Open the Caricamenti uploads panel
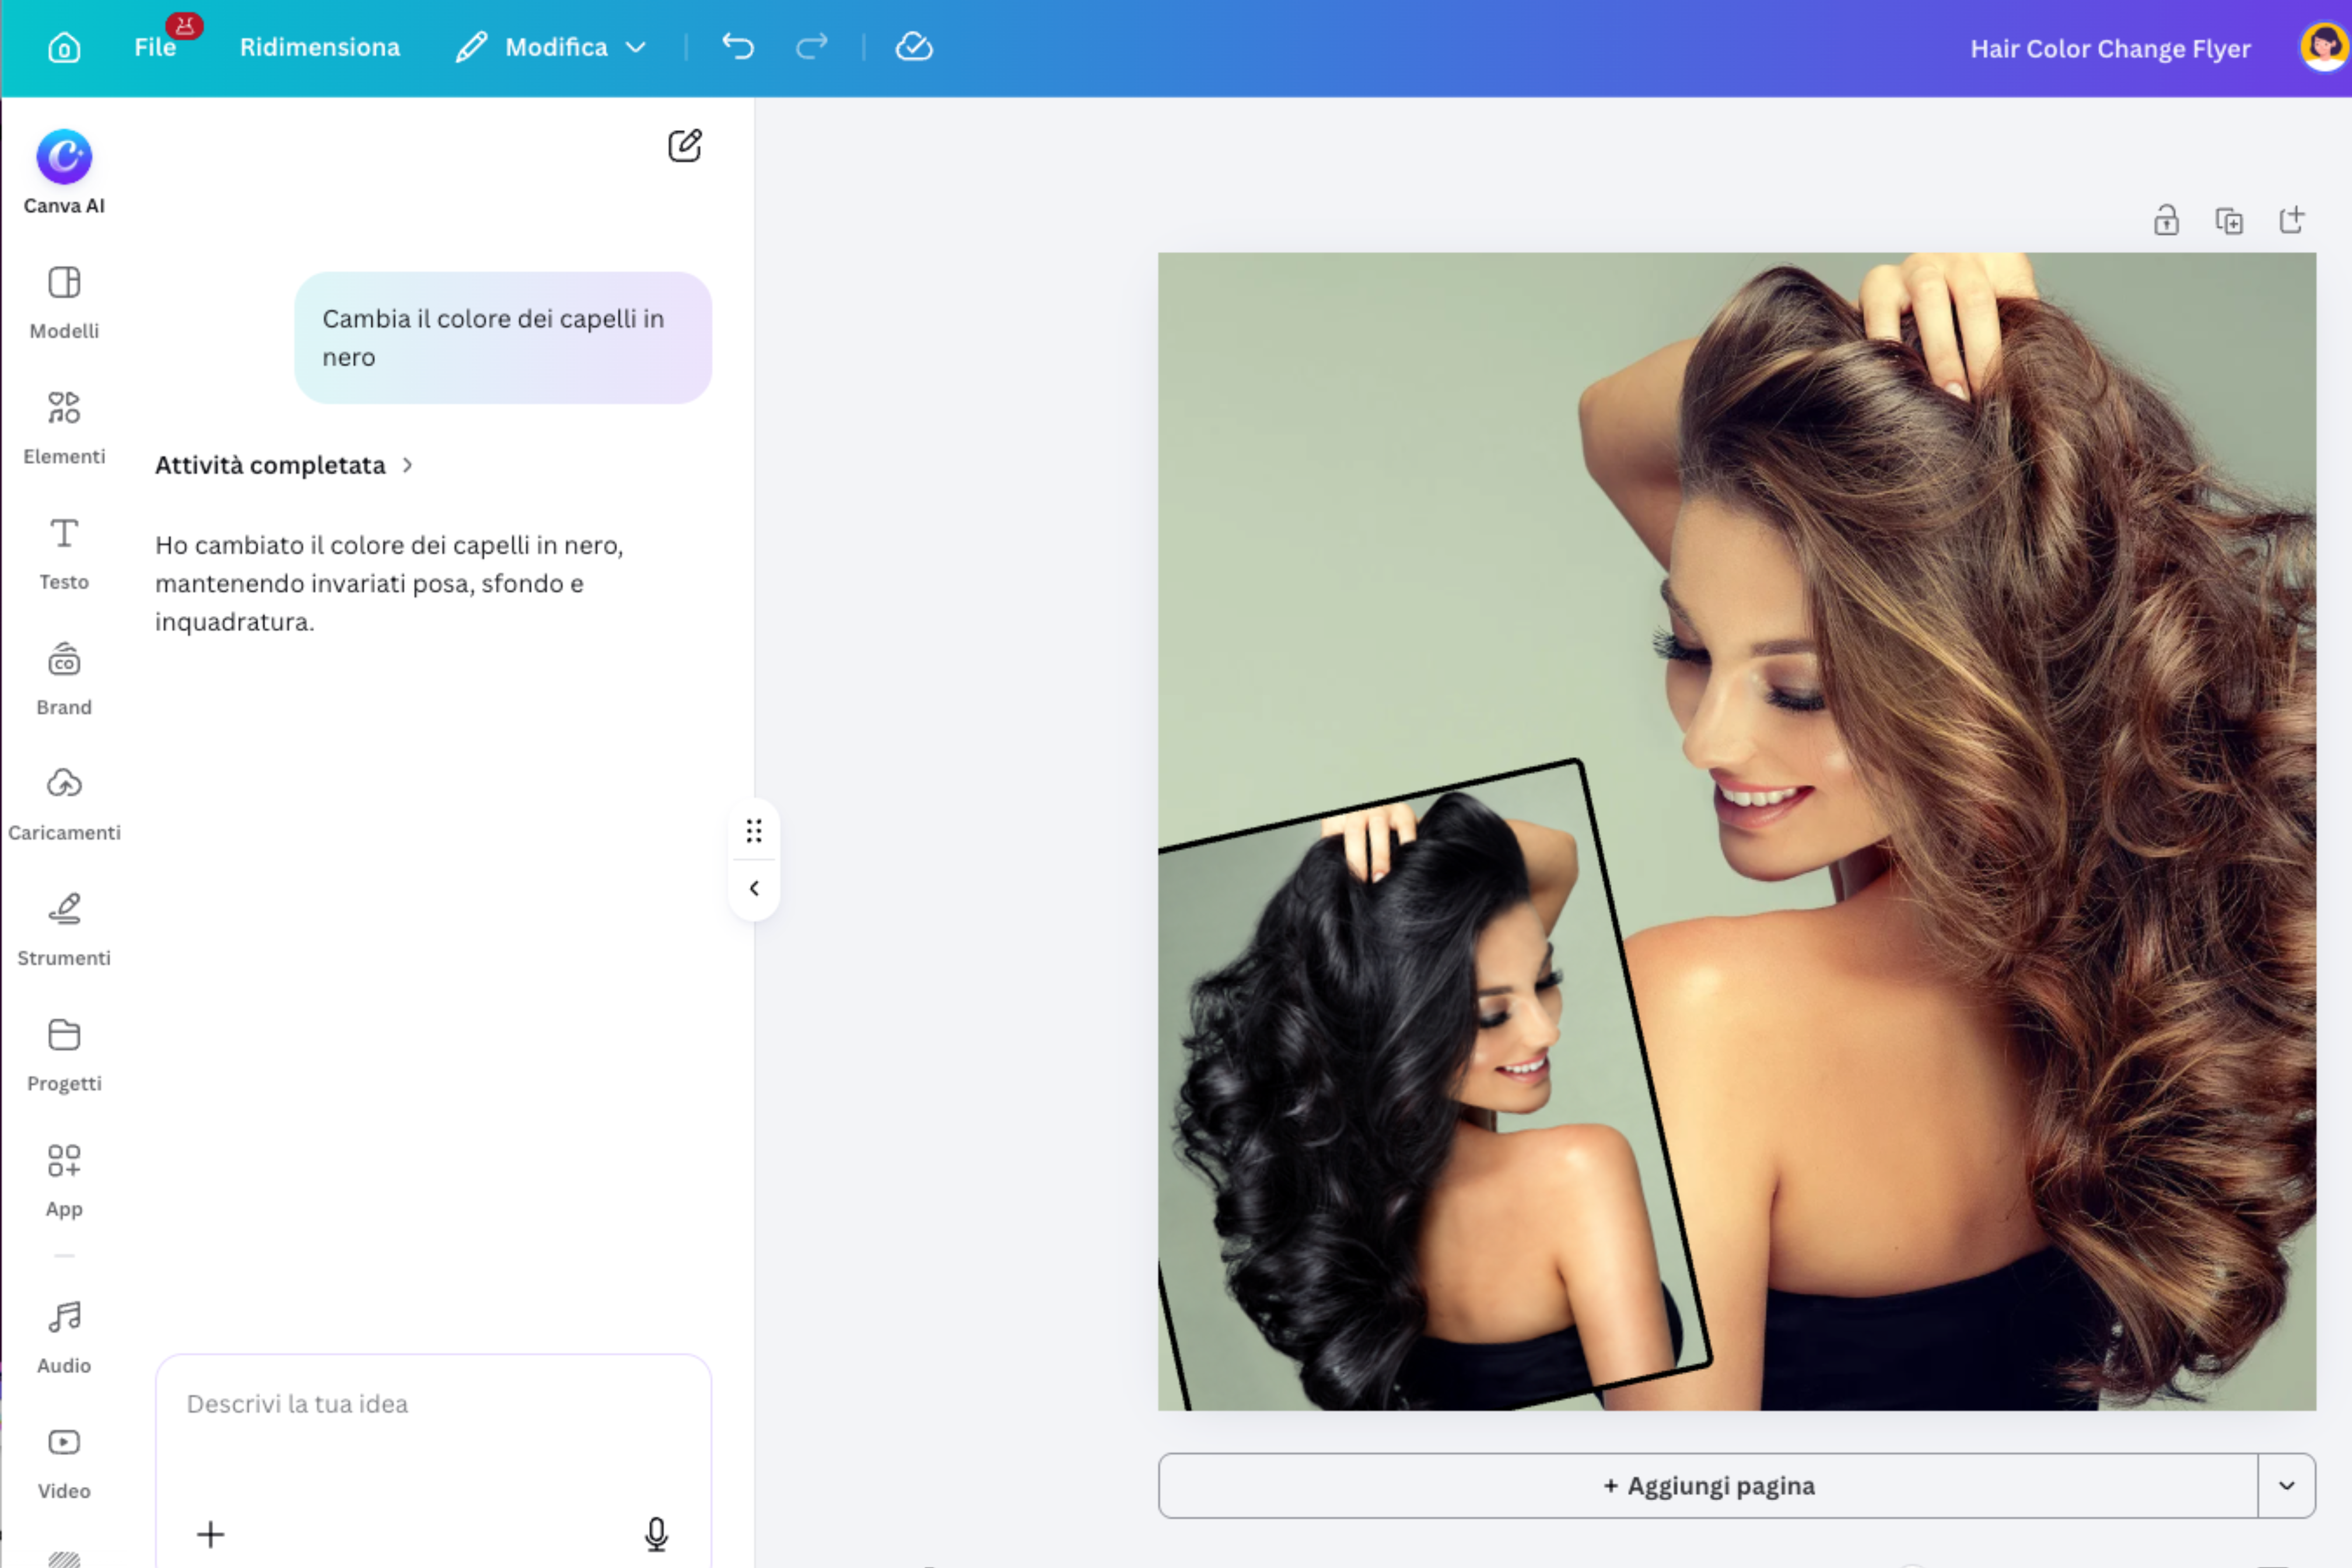 pos(64,804)
